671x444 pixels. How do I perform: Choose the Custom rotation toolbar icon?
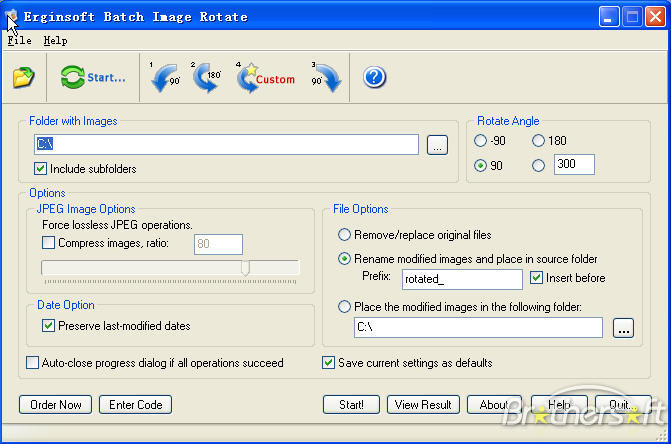pyautogui.click(x=266, y=78)
